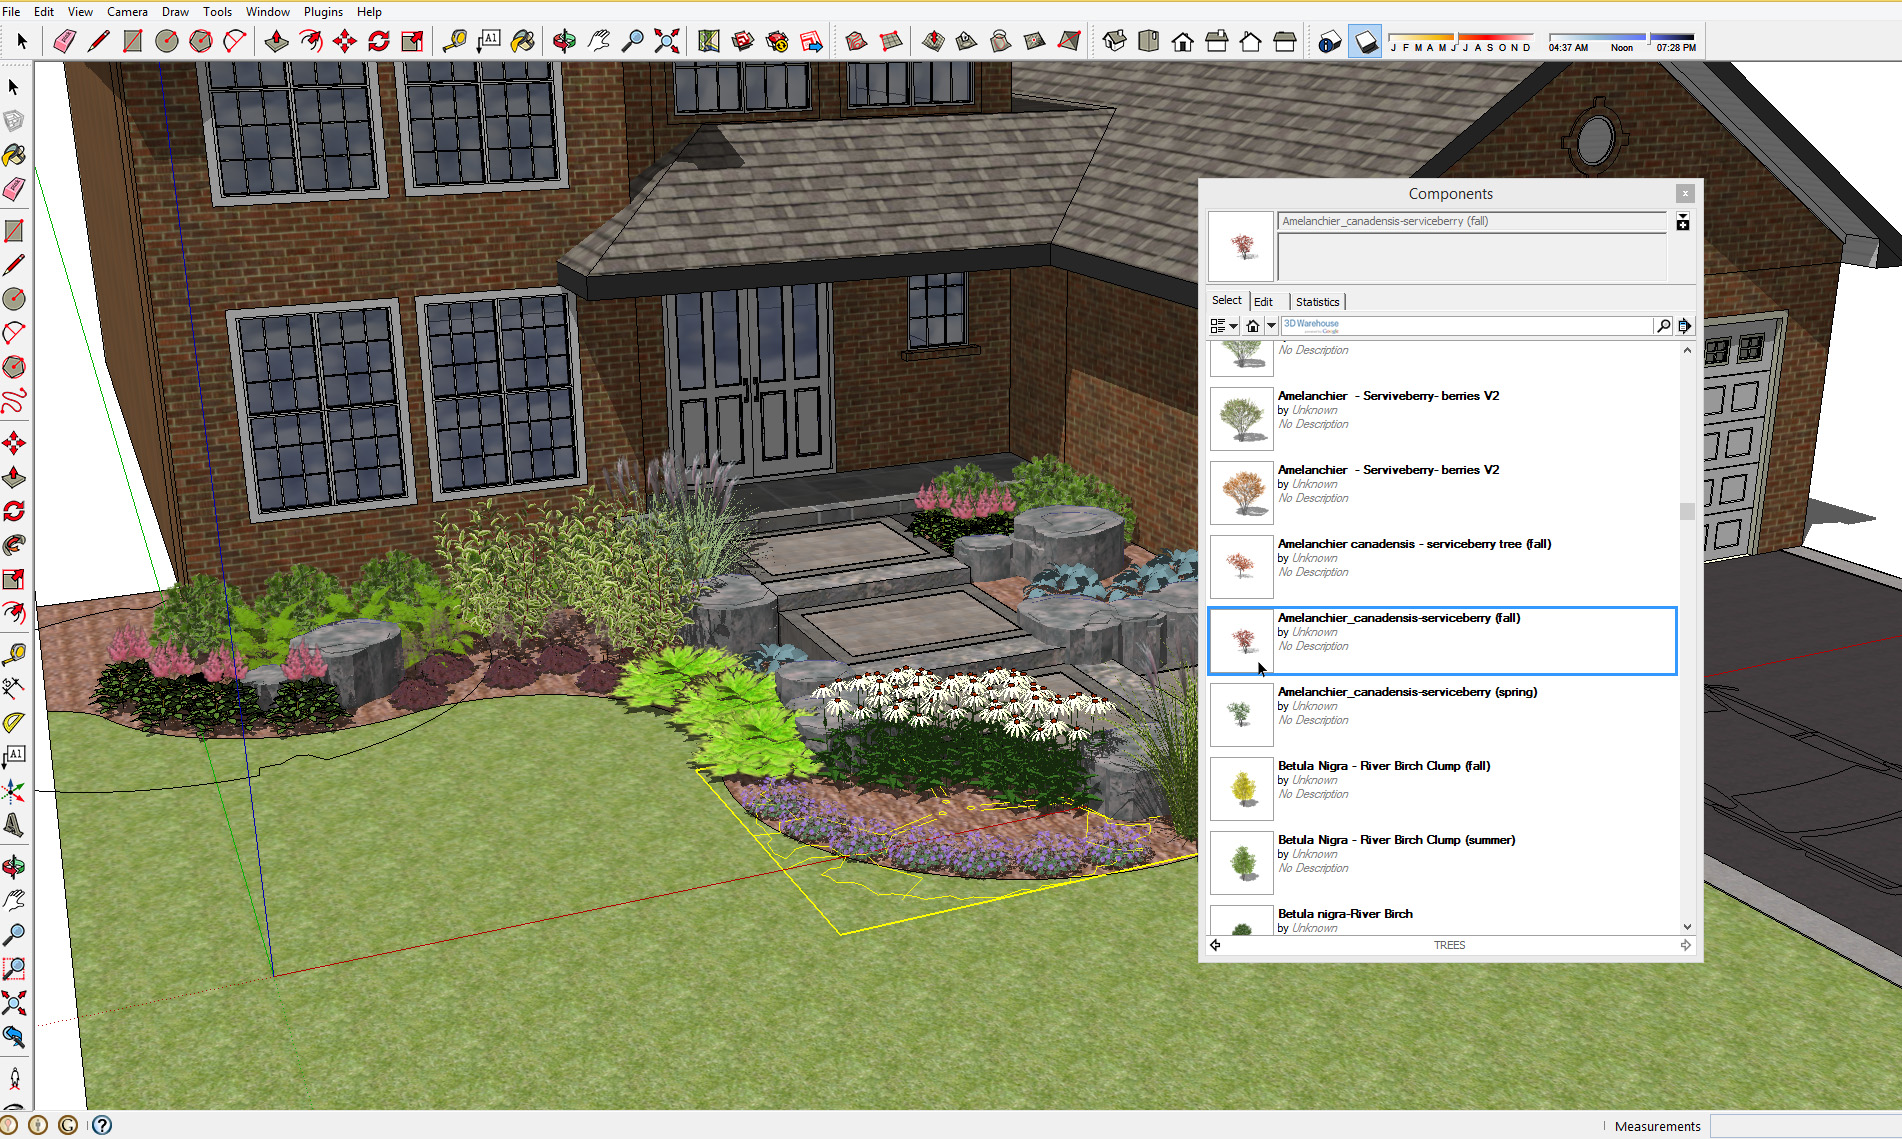This screenshot has height=1139, width=1902.
Task: Open Shadow Settings dialog
Action: coord(1329,42)
